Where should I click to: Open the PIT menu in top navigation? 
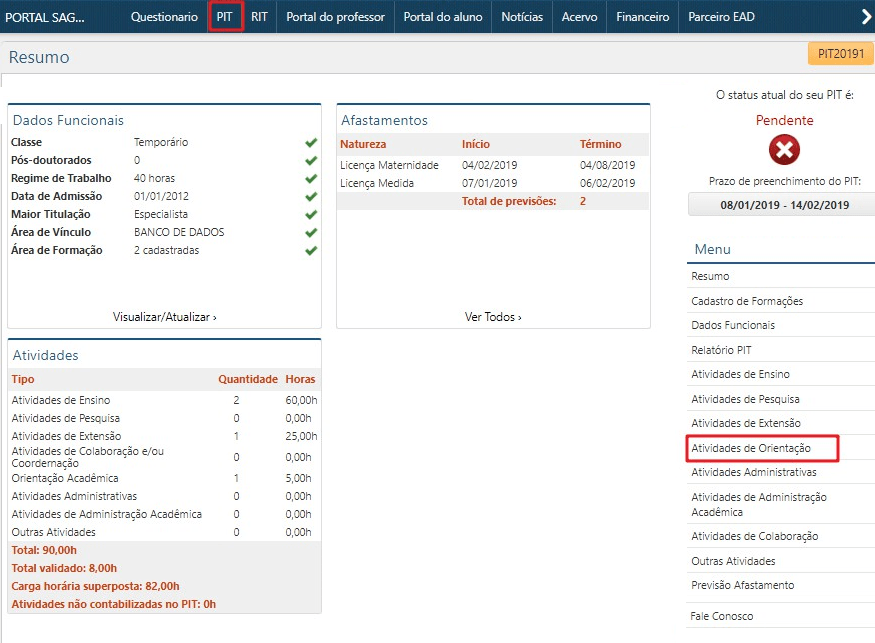(x=225, y=17)
